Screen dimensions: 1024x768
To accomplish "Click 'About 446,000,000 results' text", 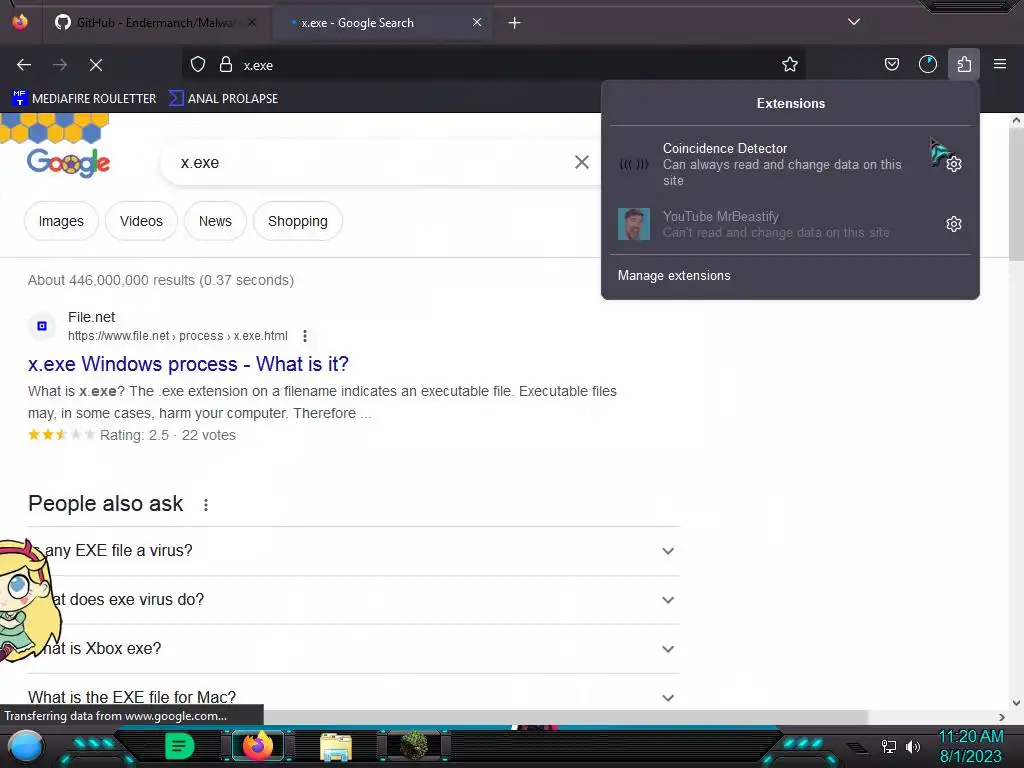I will [161, 280].
